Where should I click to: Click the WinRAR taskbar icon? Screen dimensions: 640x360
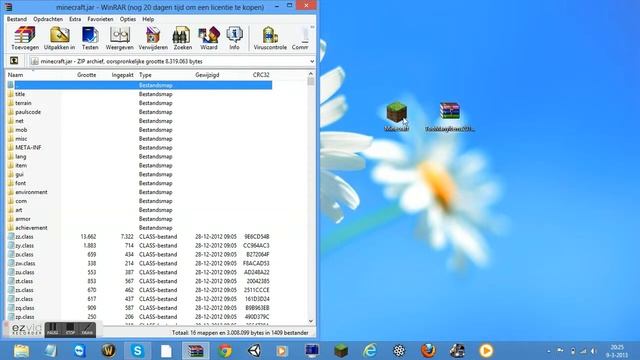click(x=196, y=351)
